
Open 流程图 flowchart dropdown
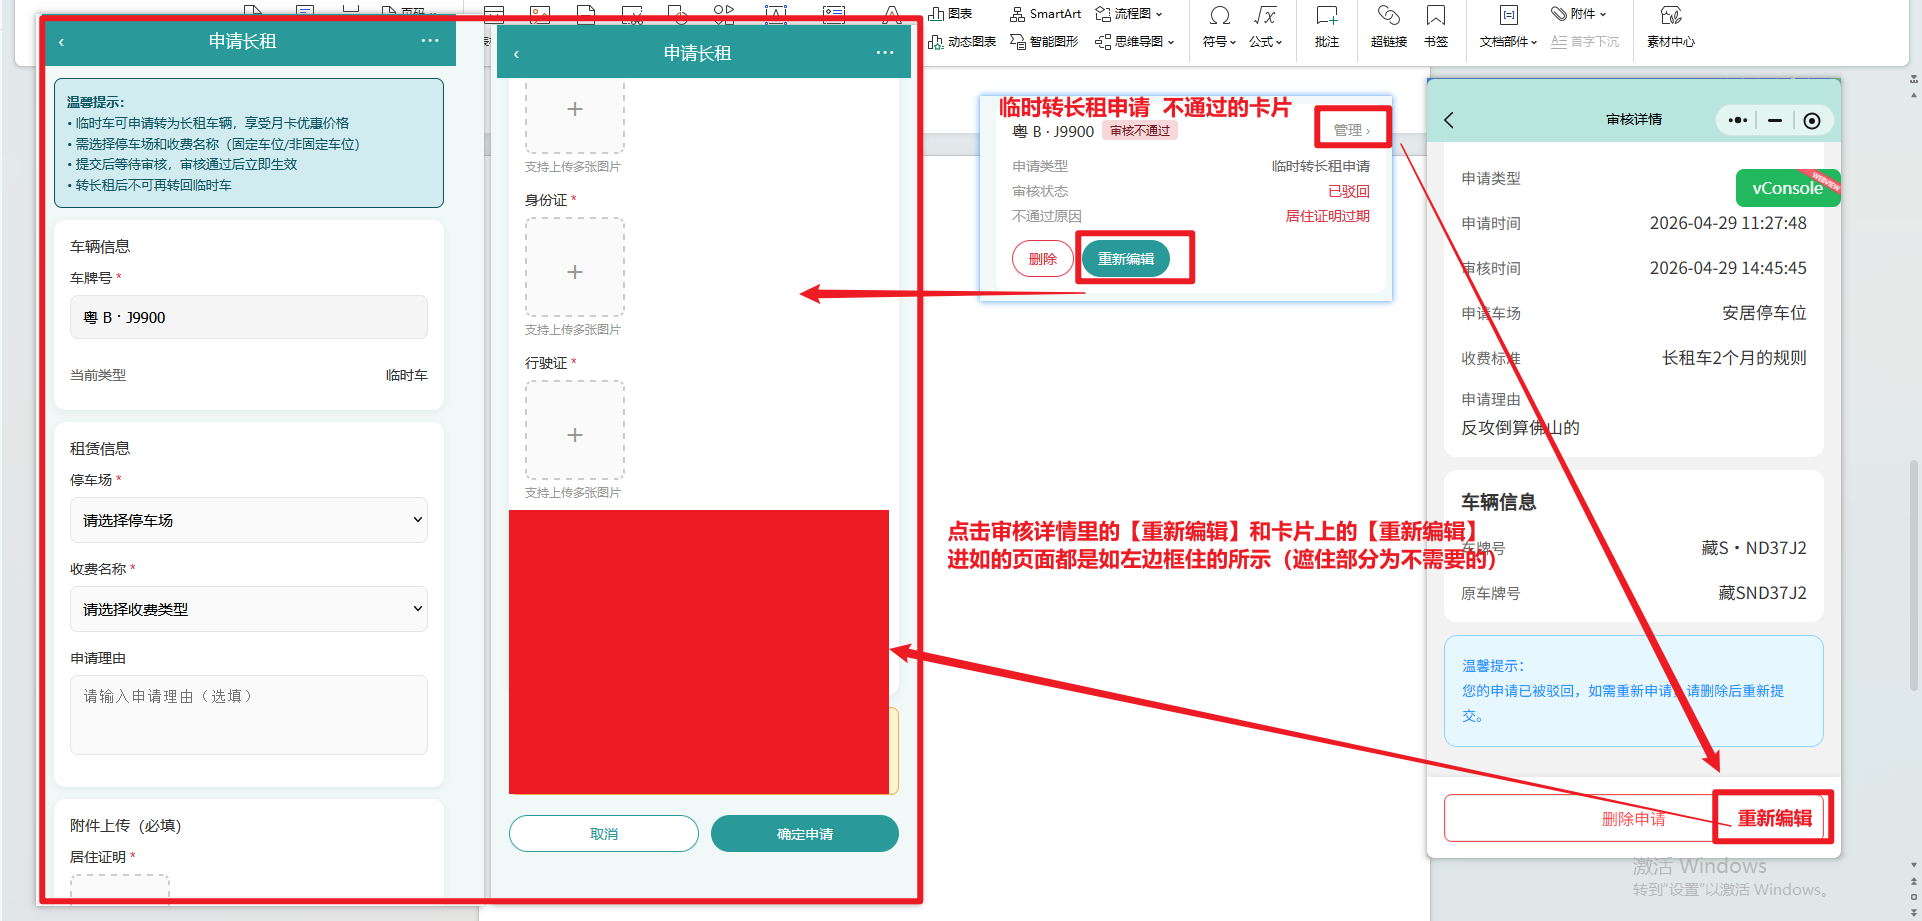pyautogui.click(x=1129, y=14)
